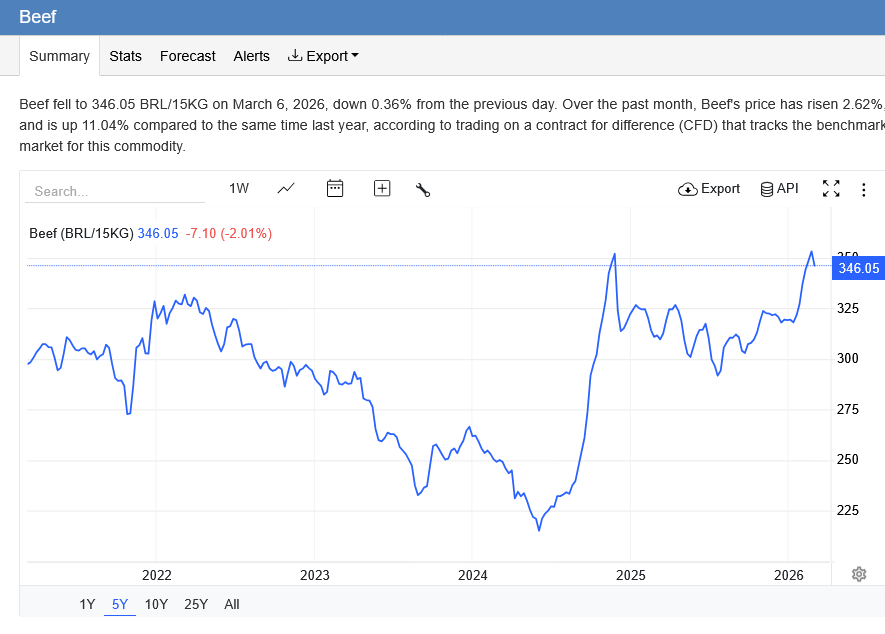This screenshot has height=634, width=885.
Task: Click the fullscreen expand icon
Action: pyautogui.click(x=831, y=189)
